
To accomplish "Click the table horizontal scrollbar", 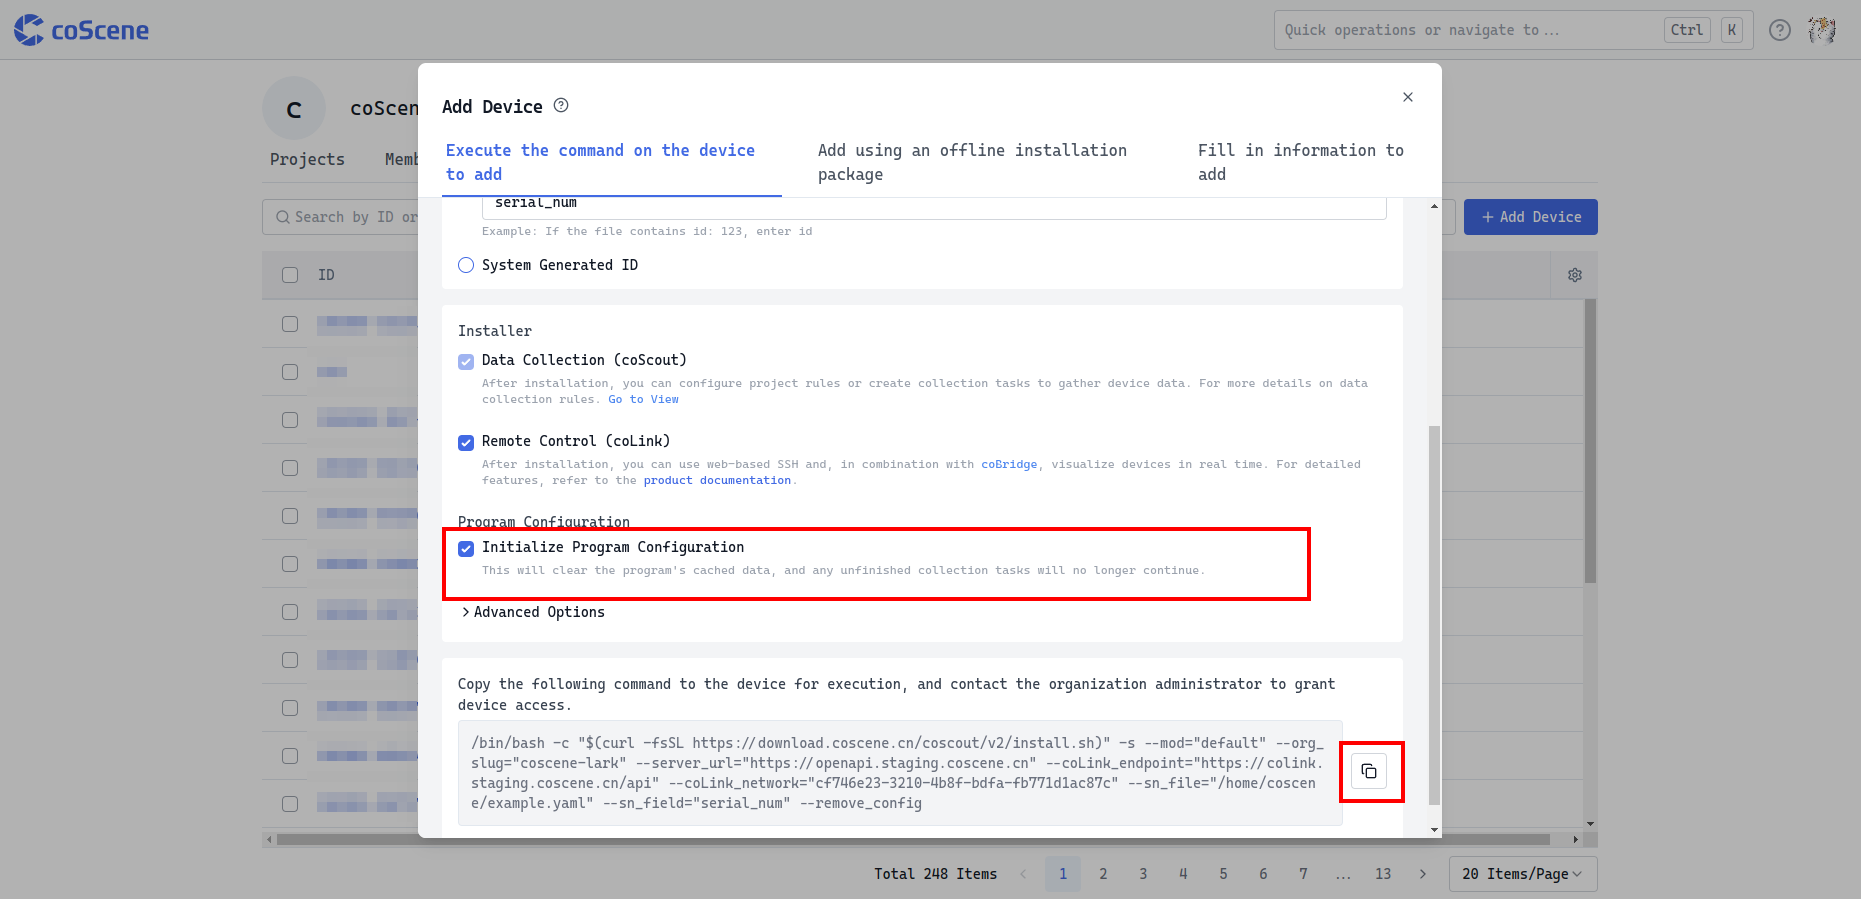I will [913, 840].
